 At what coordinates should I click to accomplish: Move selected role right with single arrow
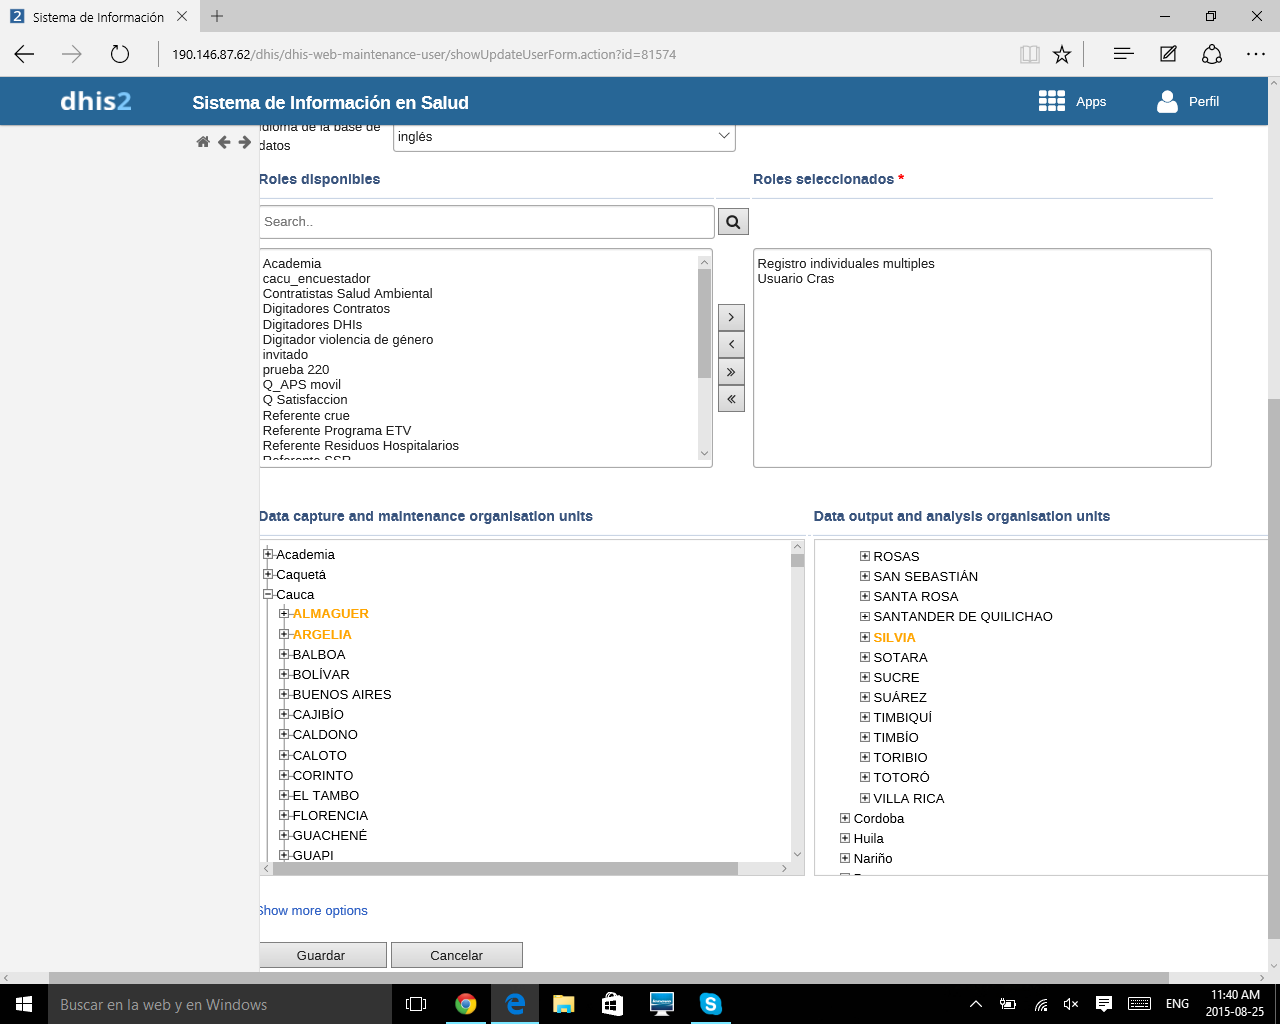pyautogui.click(x=731, y=317)
